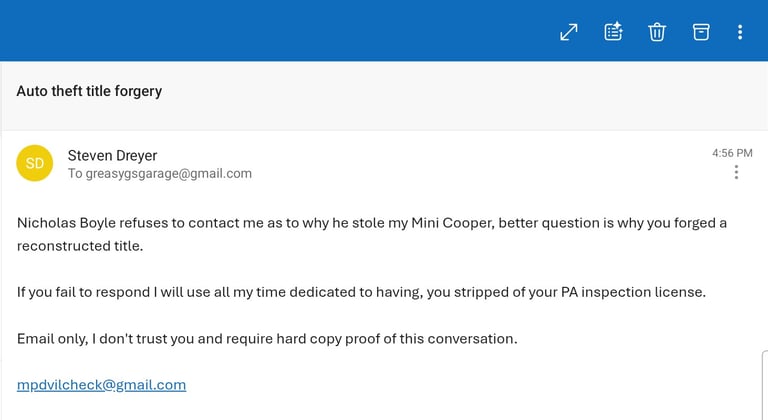Click the Auto theft title forgery subject
This screenshot has height=420, width=768.
[x=89, y=91]
